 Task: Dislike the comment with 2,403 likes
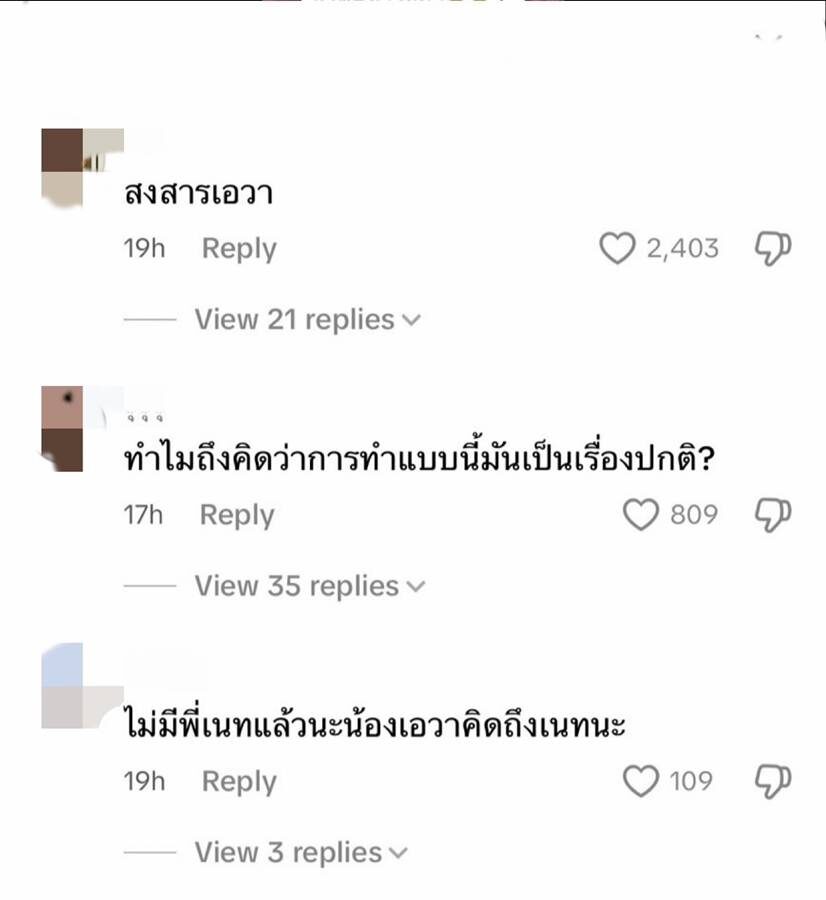773,249
